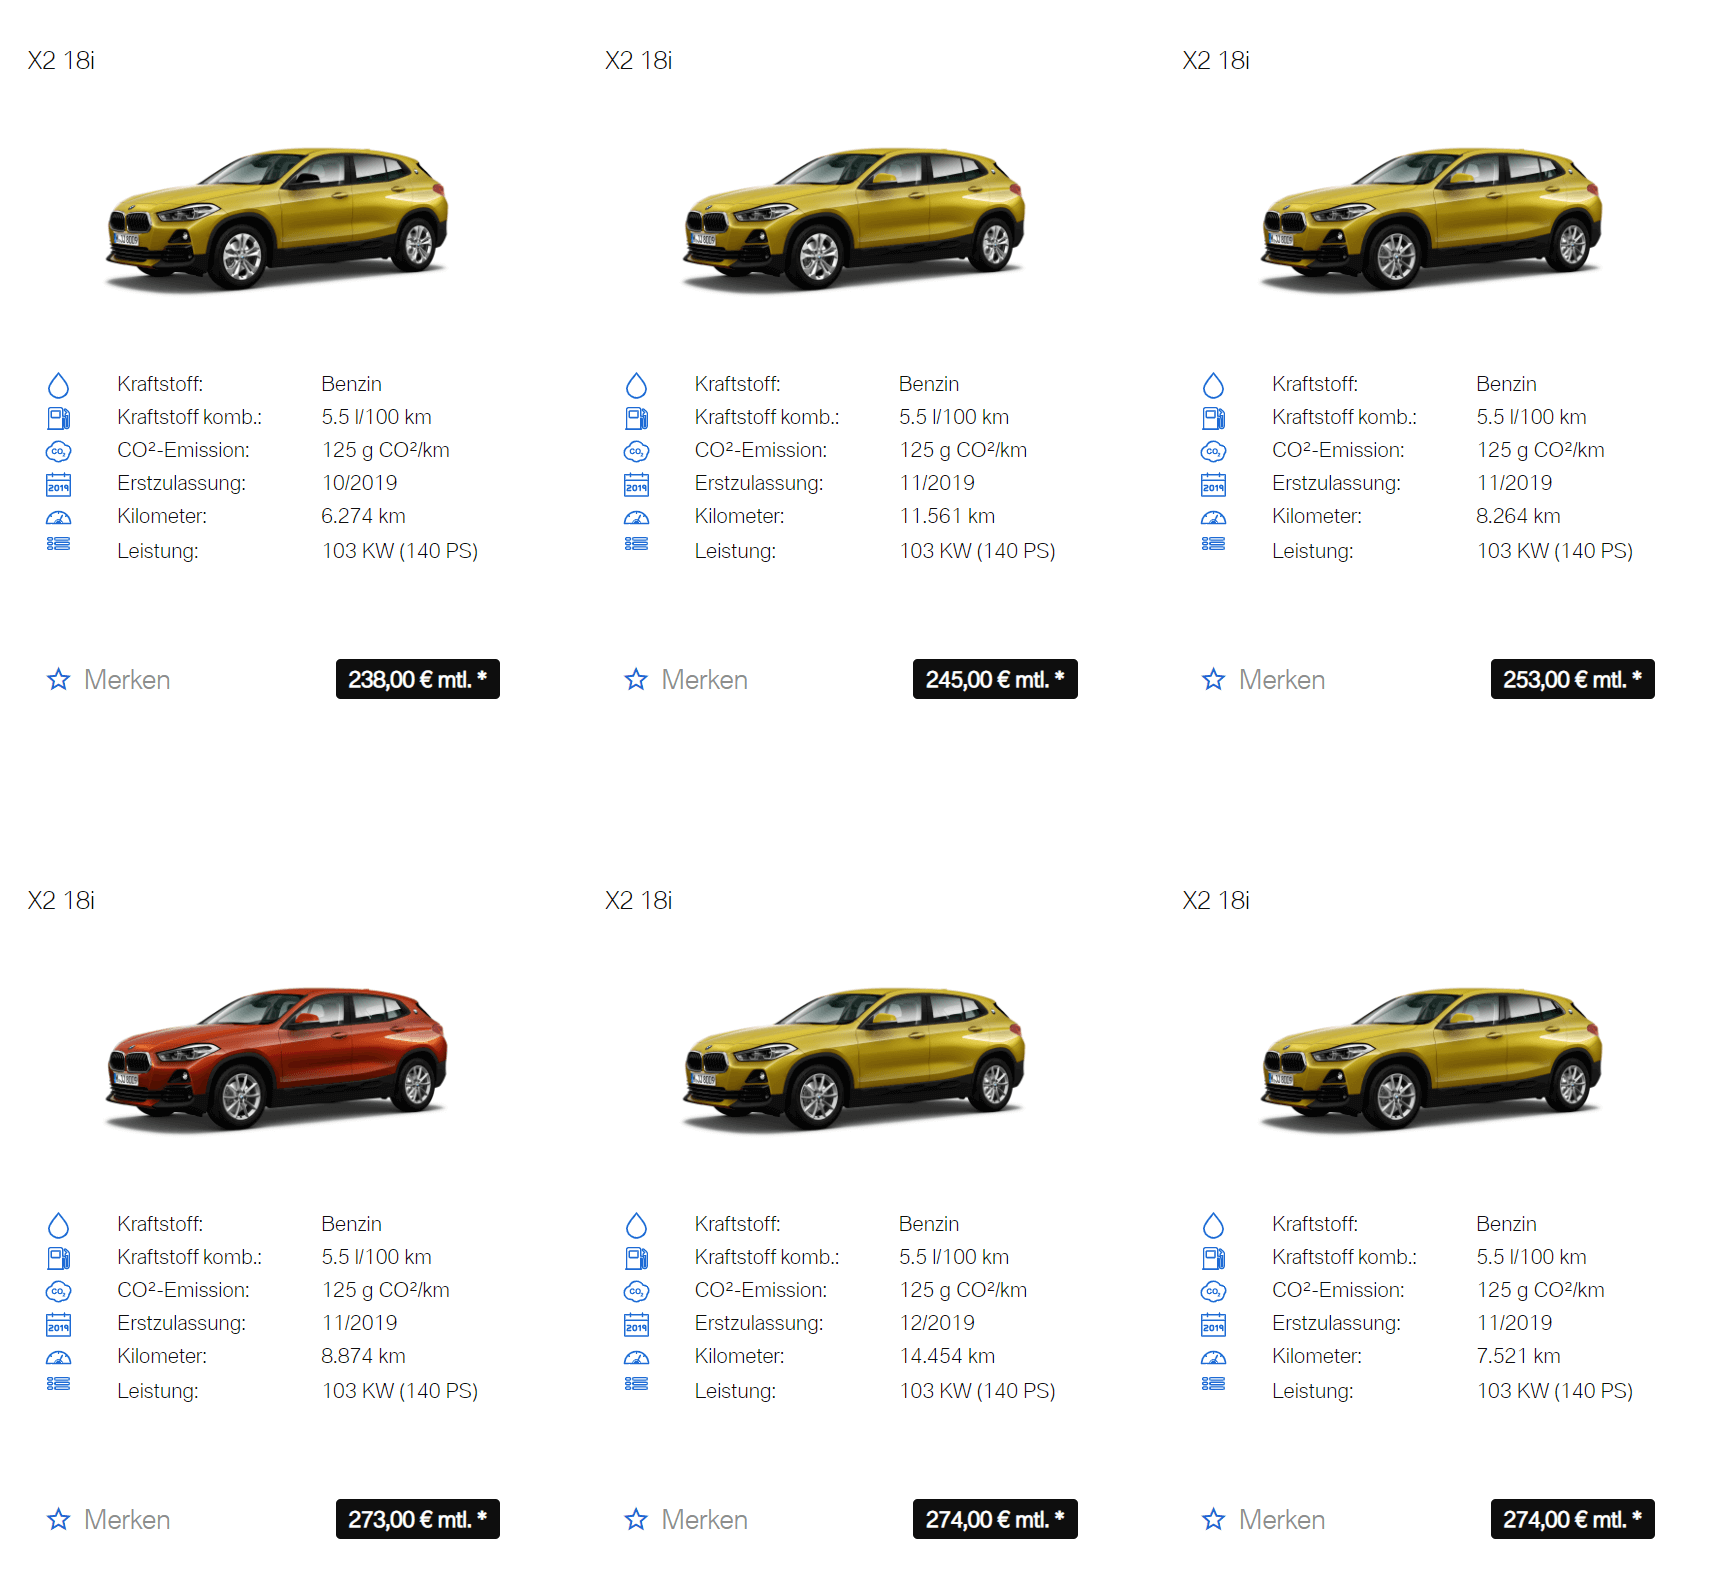Click the fuel pump icon on the 7.521 km card

coord(1213,1258)
